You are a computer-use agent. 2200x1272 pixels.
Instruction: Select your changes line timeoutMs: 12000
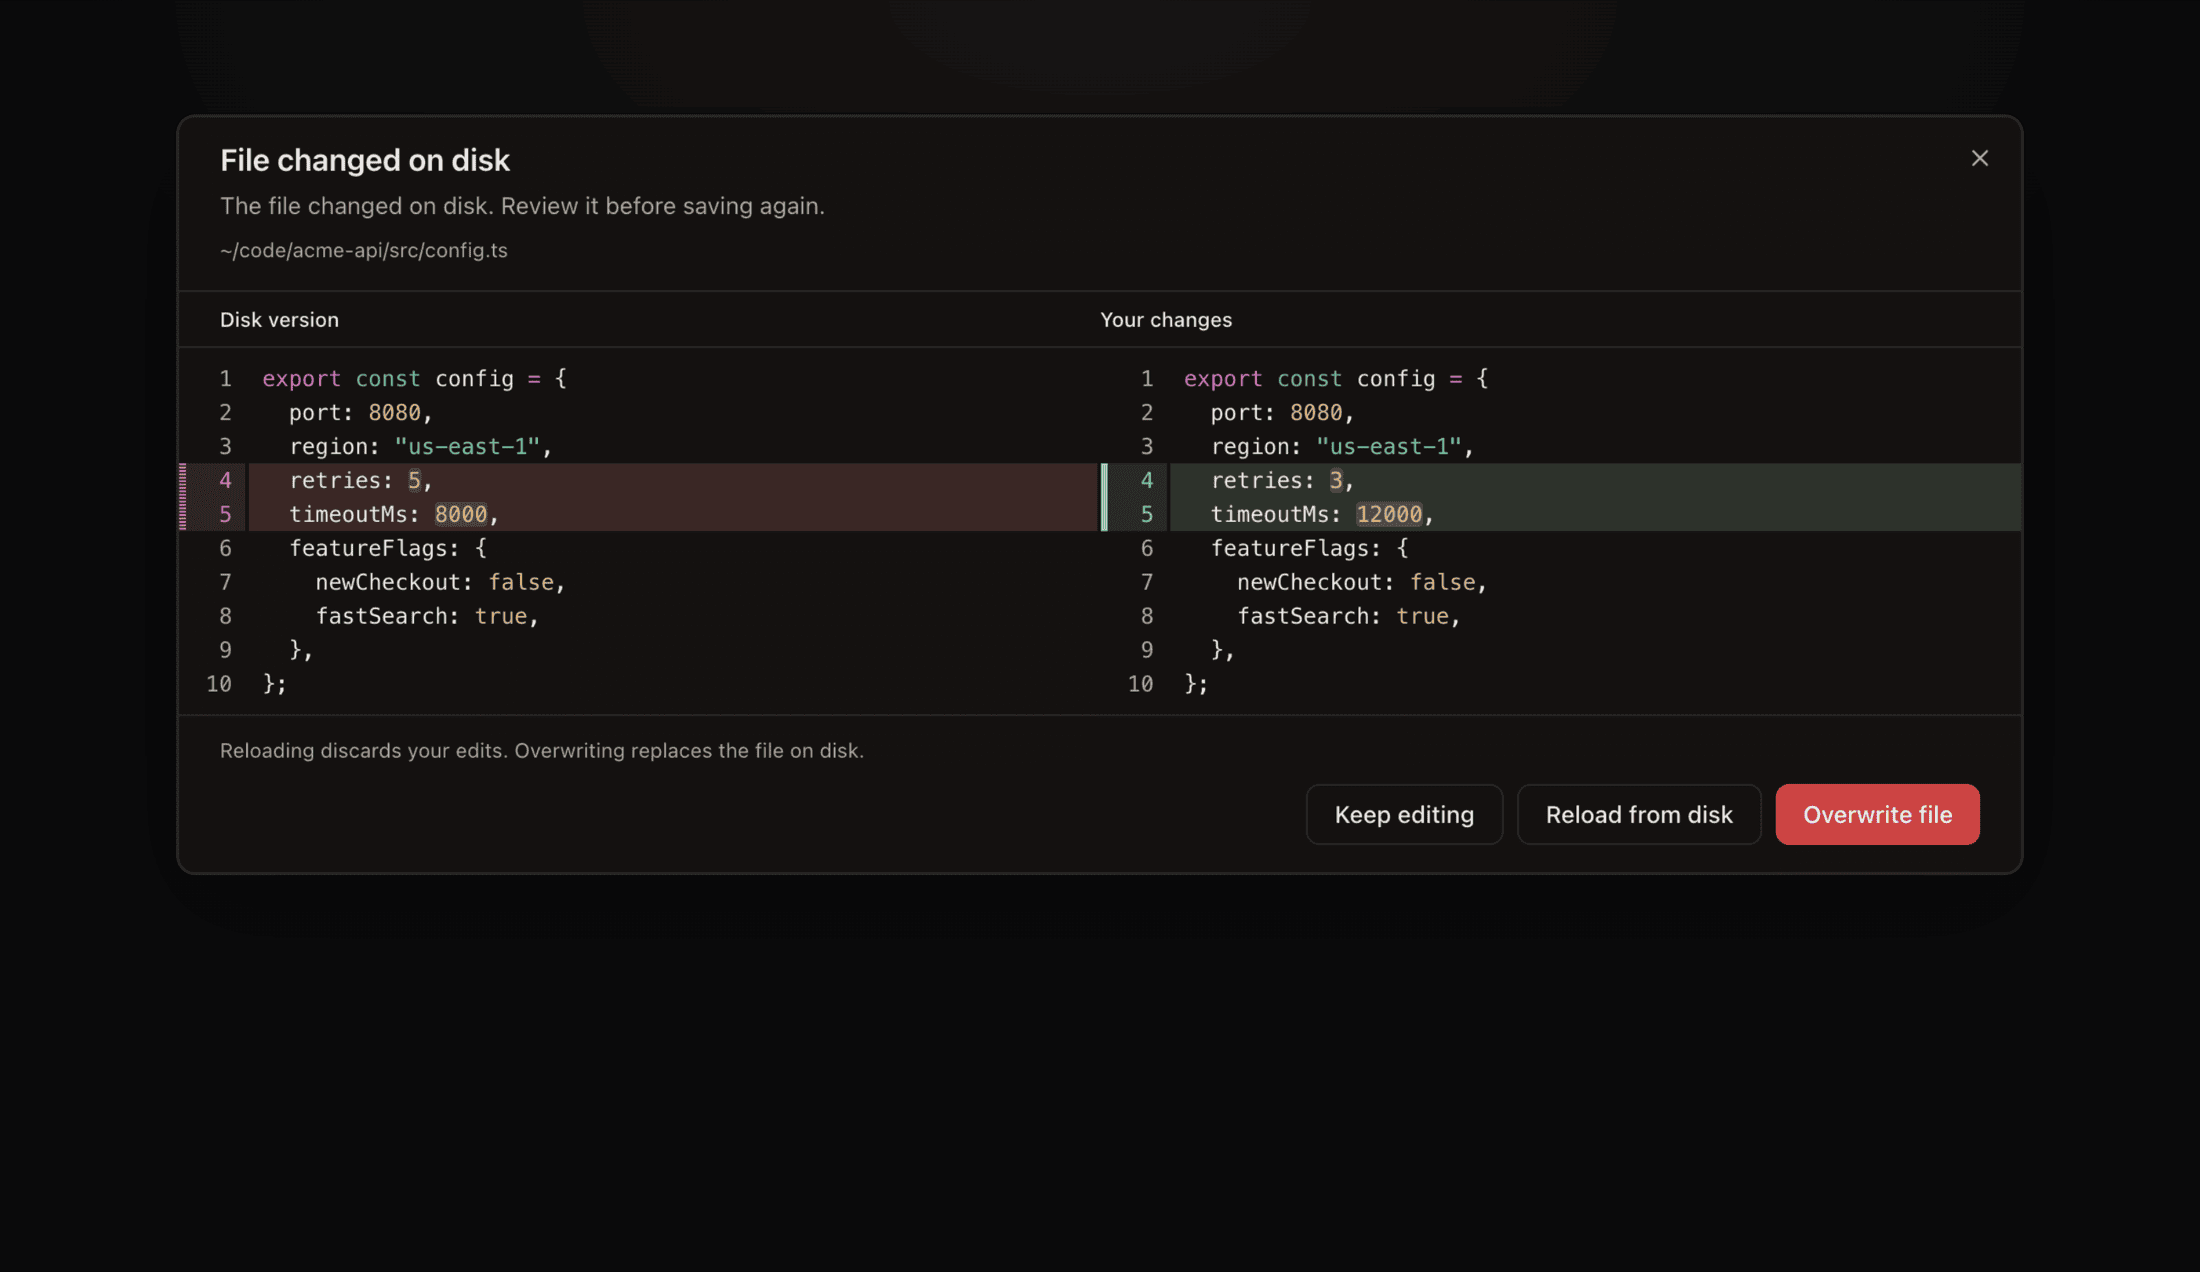[1595, 514]
